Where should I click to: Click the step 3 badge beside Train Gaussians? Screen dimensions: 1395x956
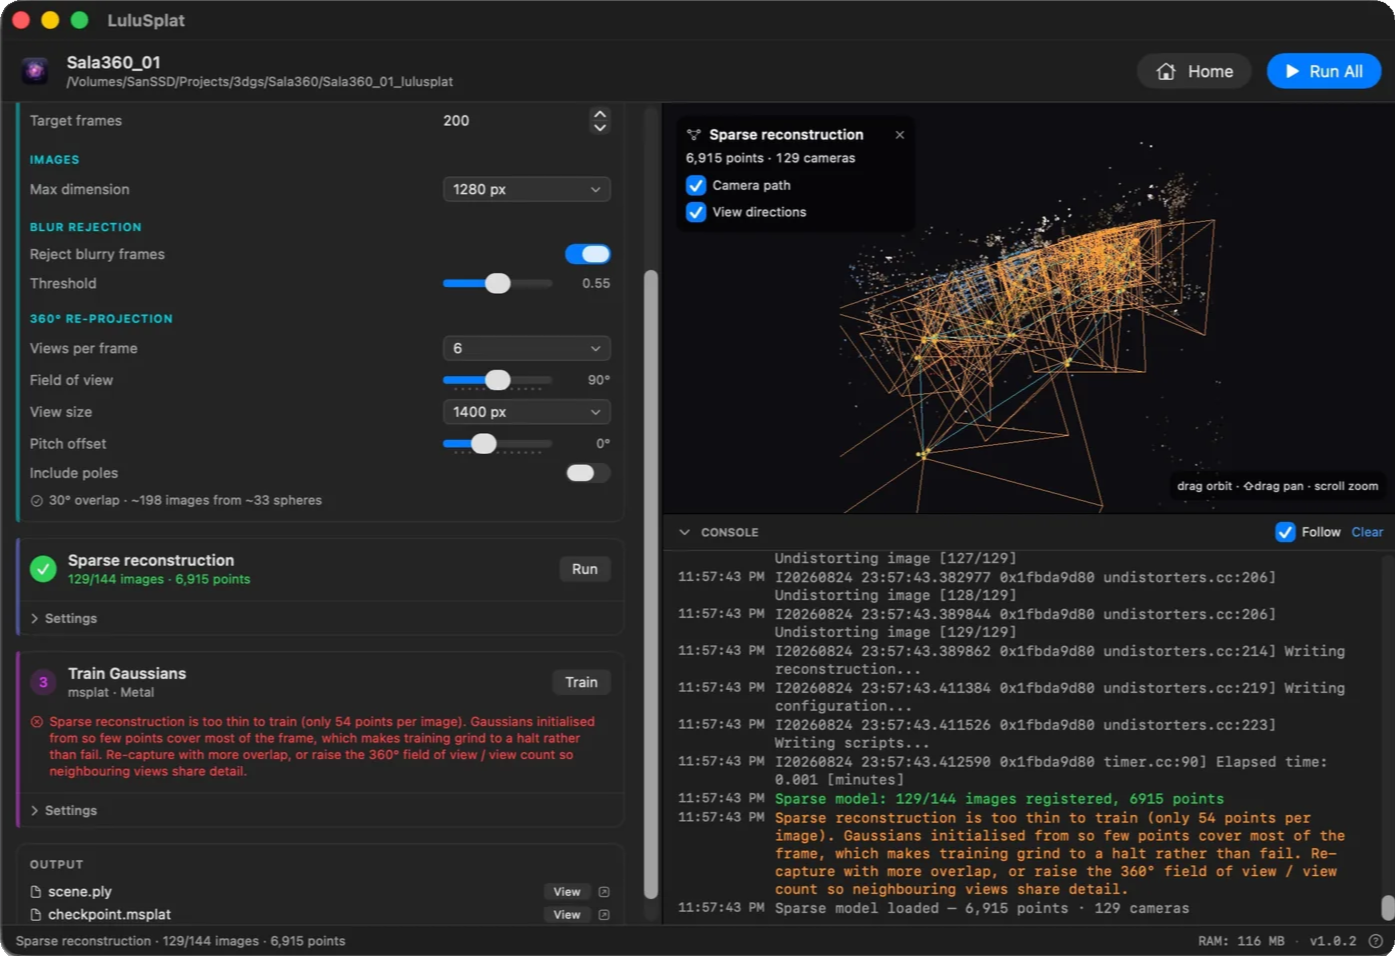point(43,682)
